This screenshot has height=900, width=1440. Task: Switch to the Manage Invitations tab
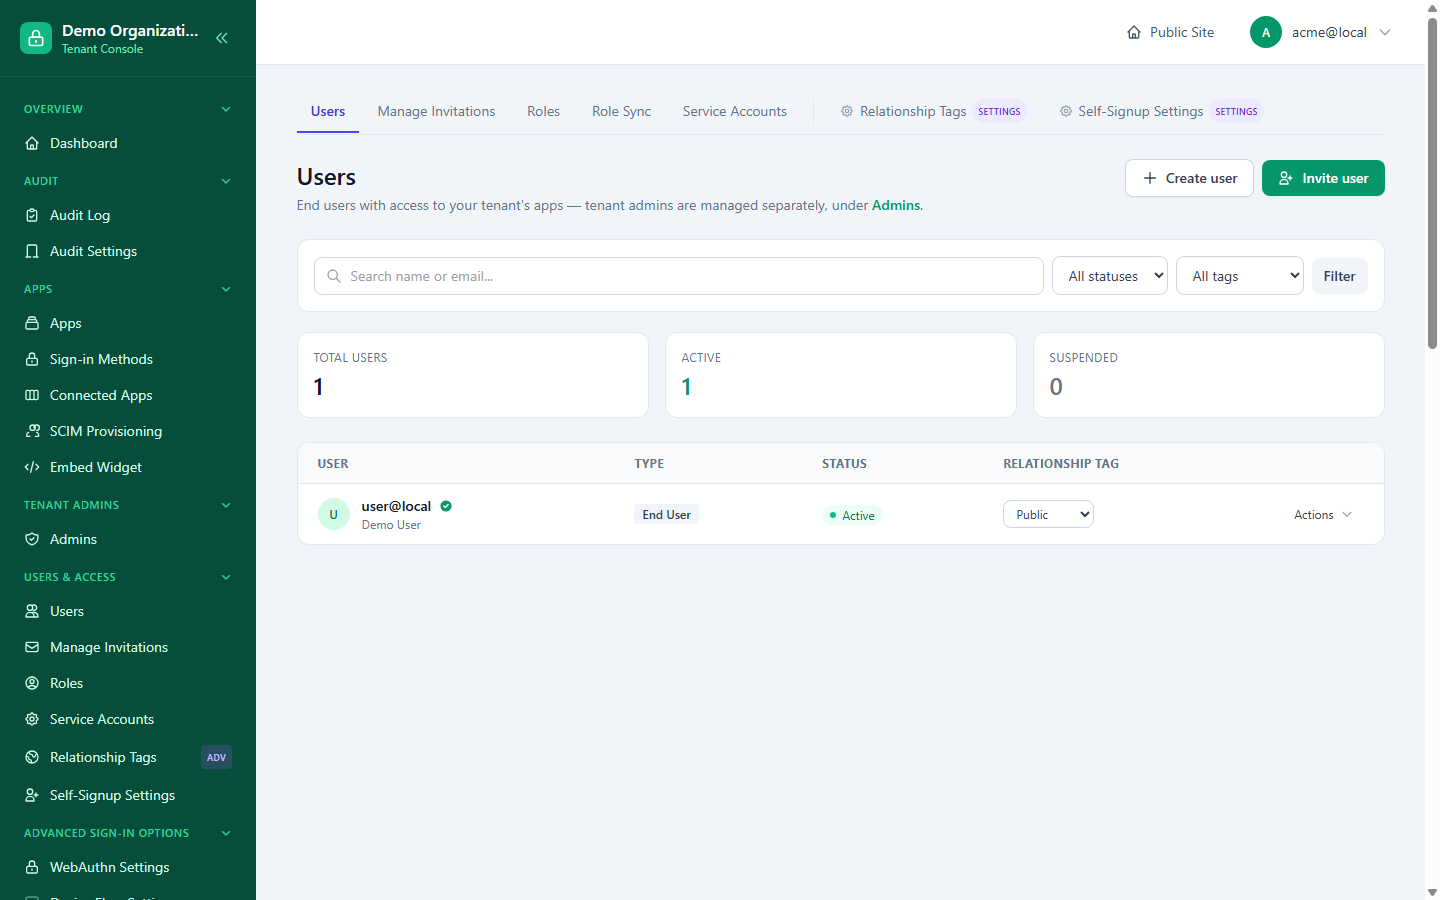[x=436, y=111]
